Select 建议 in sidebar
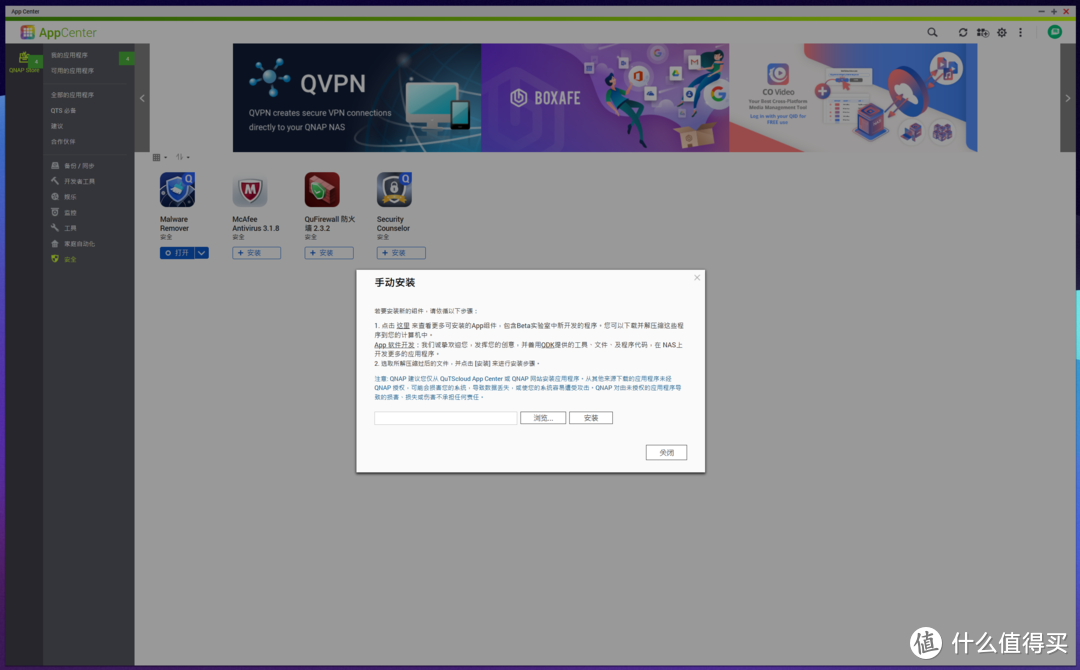1080x670 pixels. pos(57,126)
